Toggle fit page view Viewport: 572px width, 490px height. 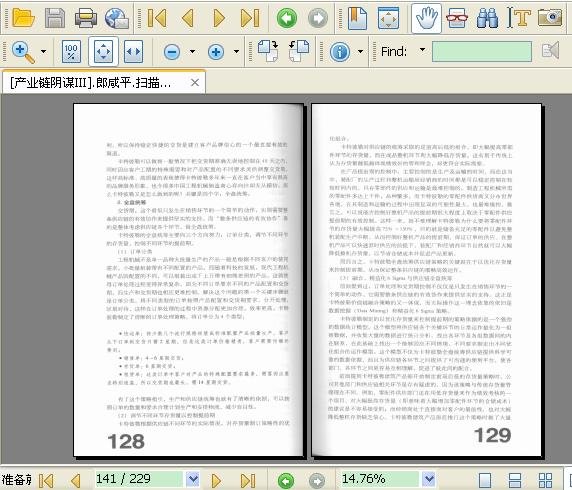(x=103, y=51)
